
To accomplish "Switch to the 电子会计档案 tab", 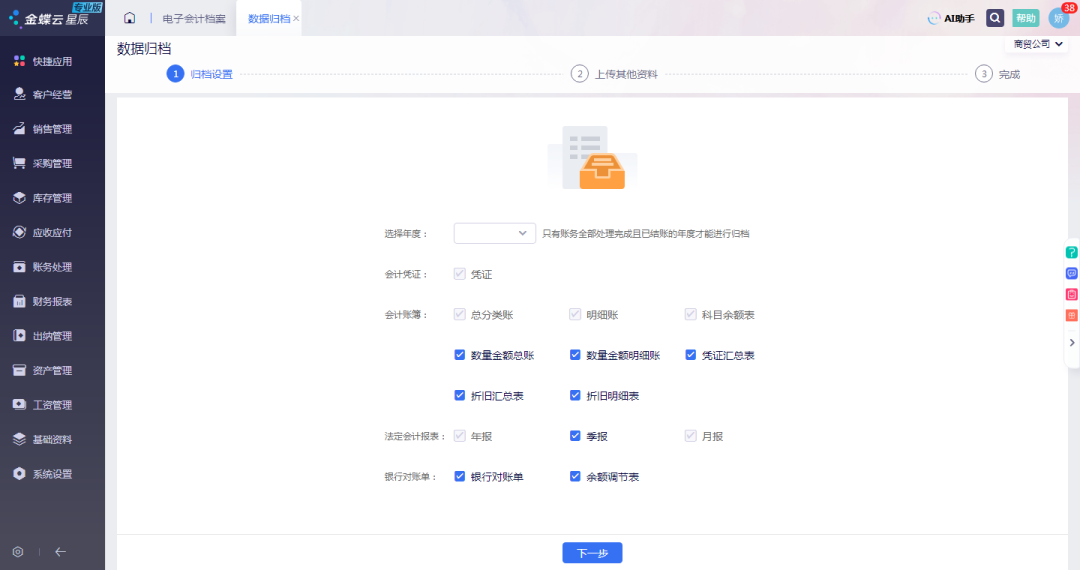I will click(x=193, y=18).
